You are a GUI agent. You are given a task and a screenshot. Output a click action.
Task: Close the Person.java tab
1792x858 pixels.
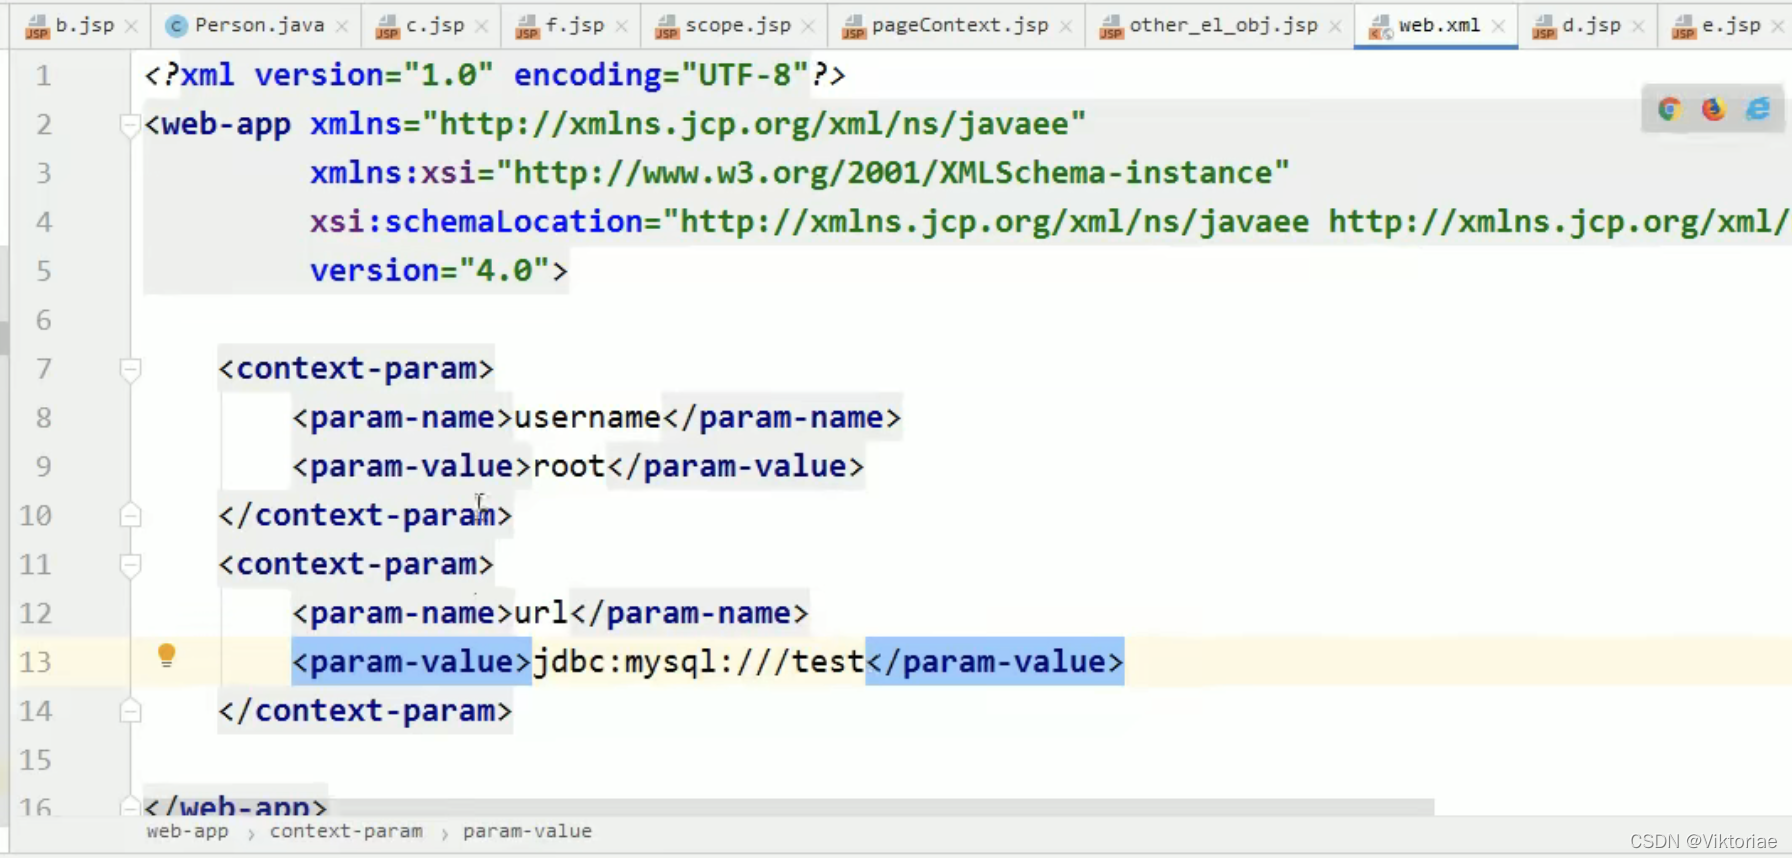click(x=342, y=27)
